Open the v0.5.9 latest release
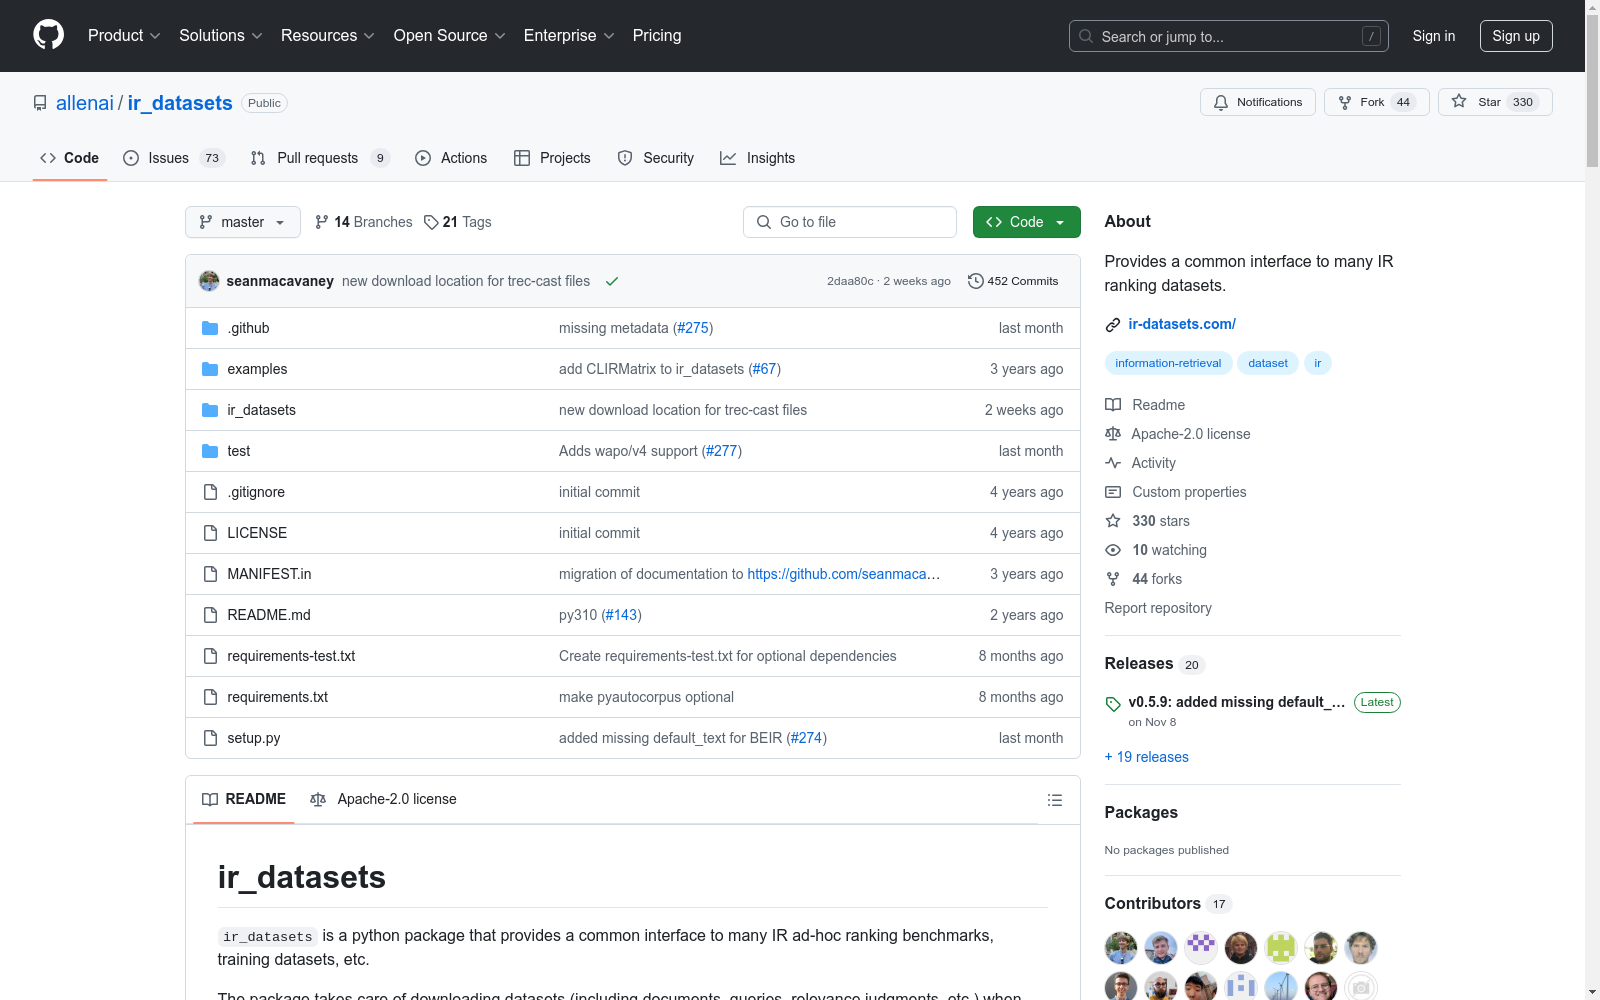1600x1000 pixels. point(1237,702)
